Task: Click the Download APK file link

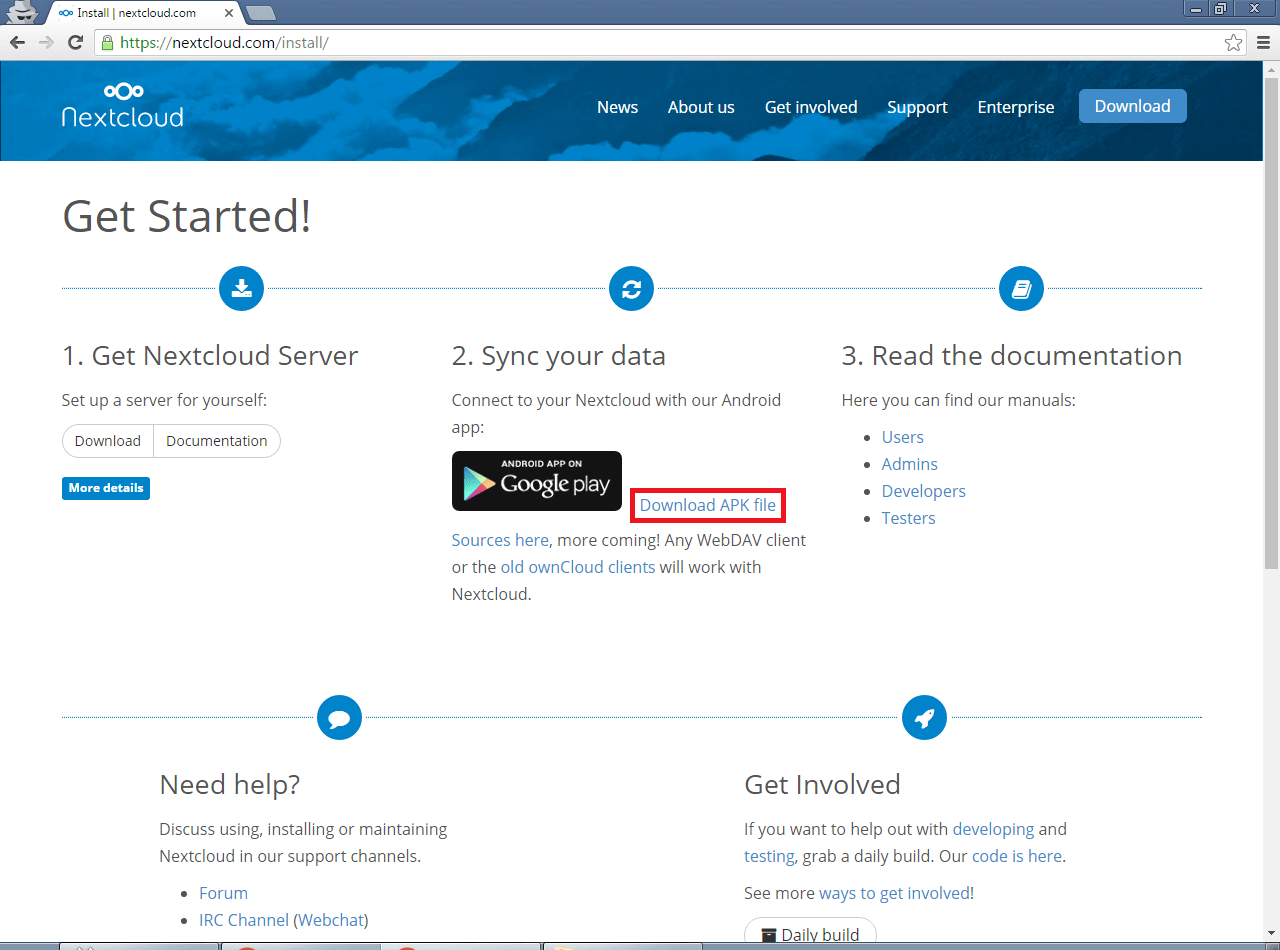Action: coord(708,505)
